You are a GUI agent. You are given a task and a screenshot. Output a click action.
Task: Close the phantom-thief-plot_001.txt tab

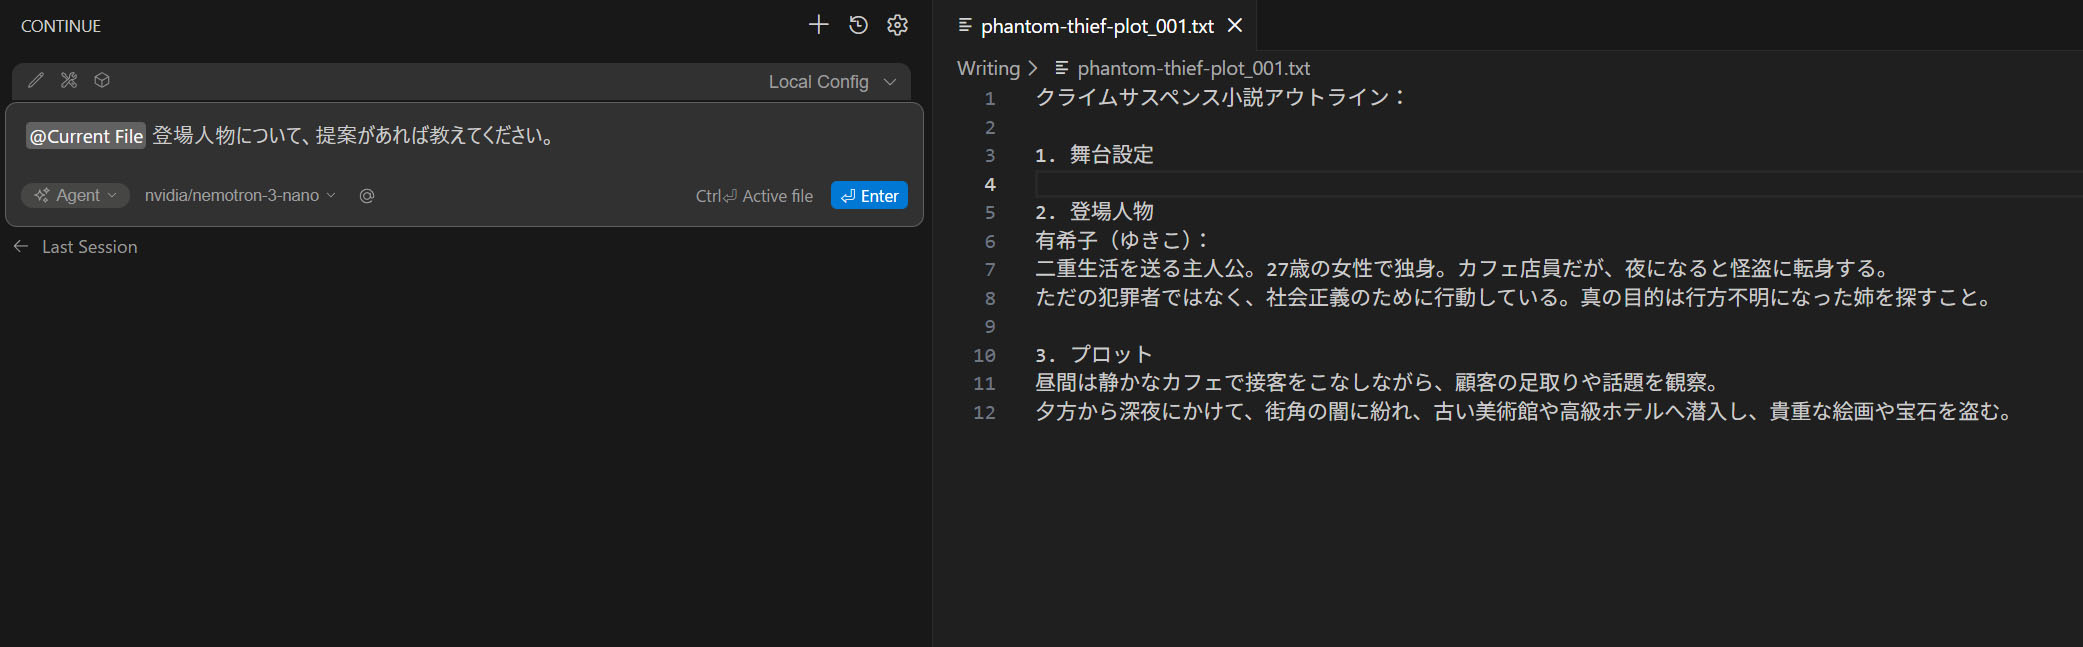click(x=1235, y=25)
